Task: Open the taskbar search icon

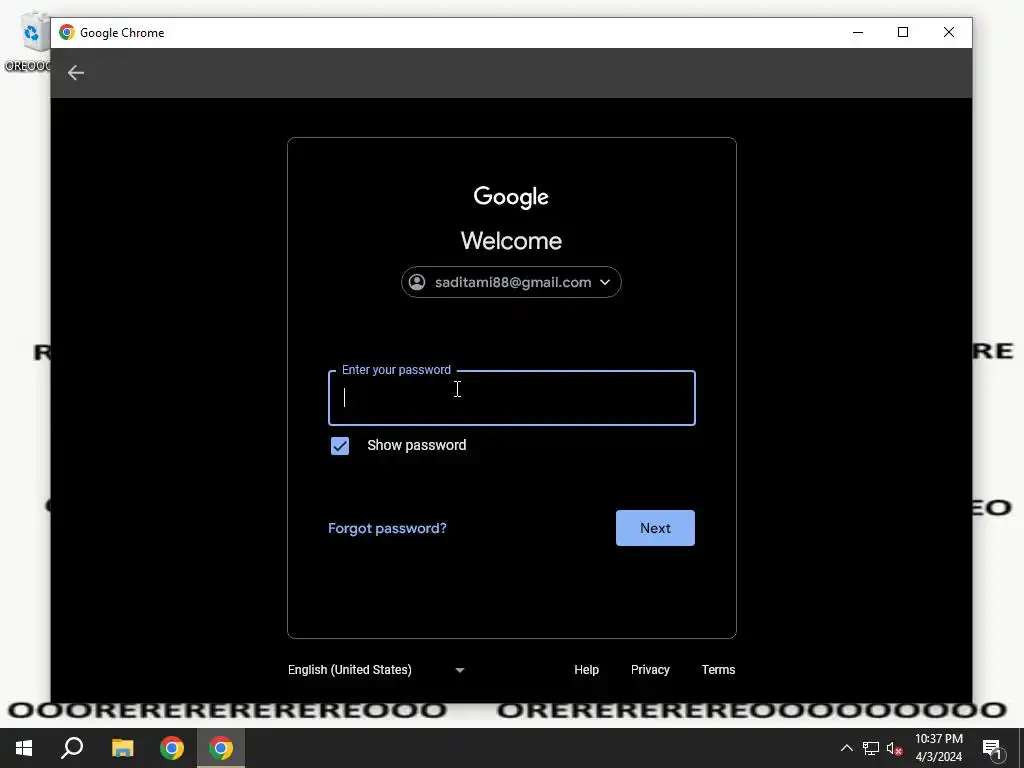Action: point(72,748)
